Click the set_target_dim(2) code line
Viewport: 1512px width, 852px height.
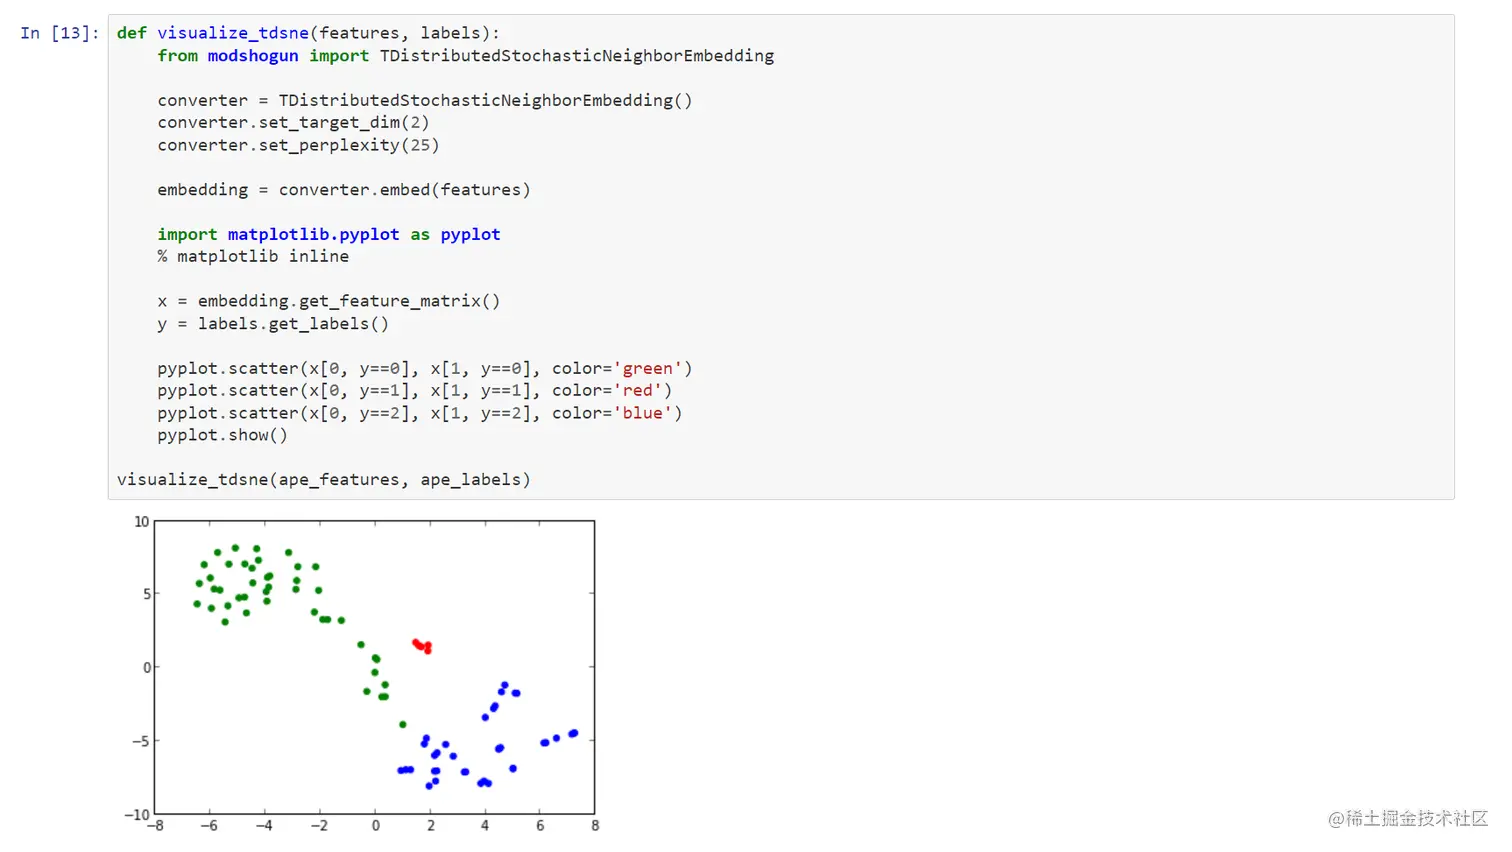coord(293,122)
